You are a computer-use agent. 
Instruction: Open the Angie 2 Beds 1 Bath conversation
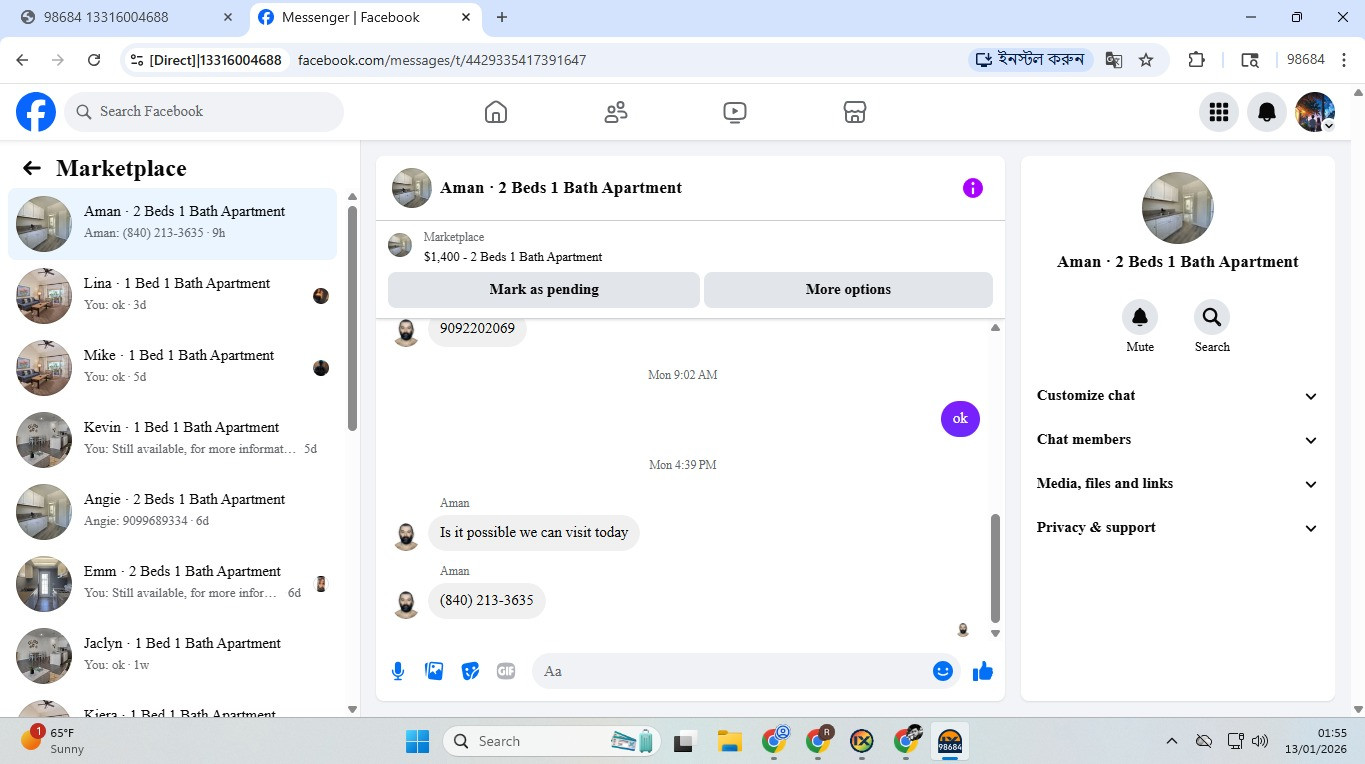[172, 512]
